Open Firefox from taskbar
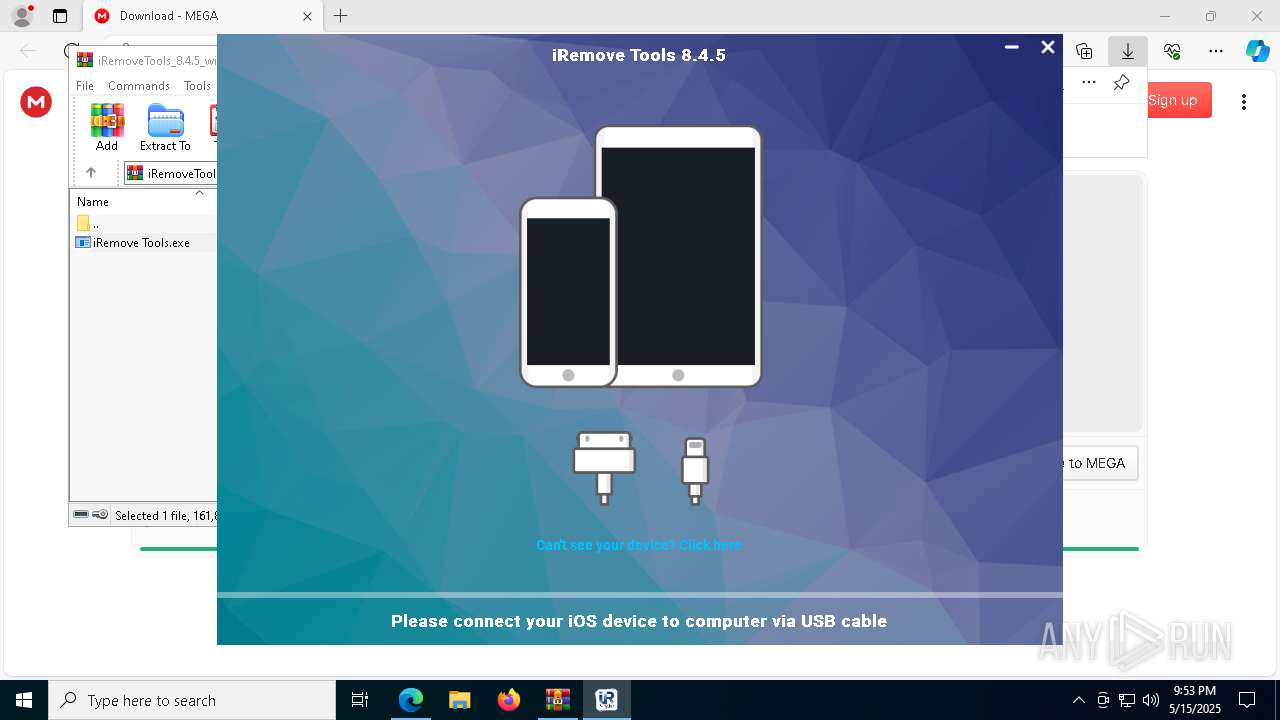Screen dimensions: 1280x720 [509, 700]
